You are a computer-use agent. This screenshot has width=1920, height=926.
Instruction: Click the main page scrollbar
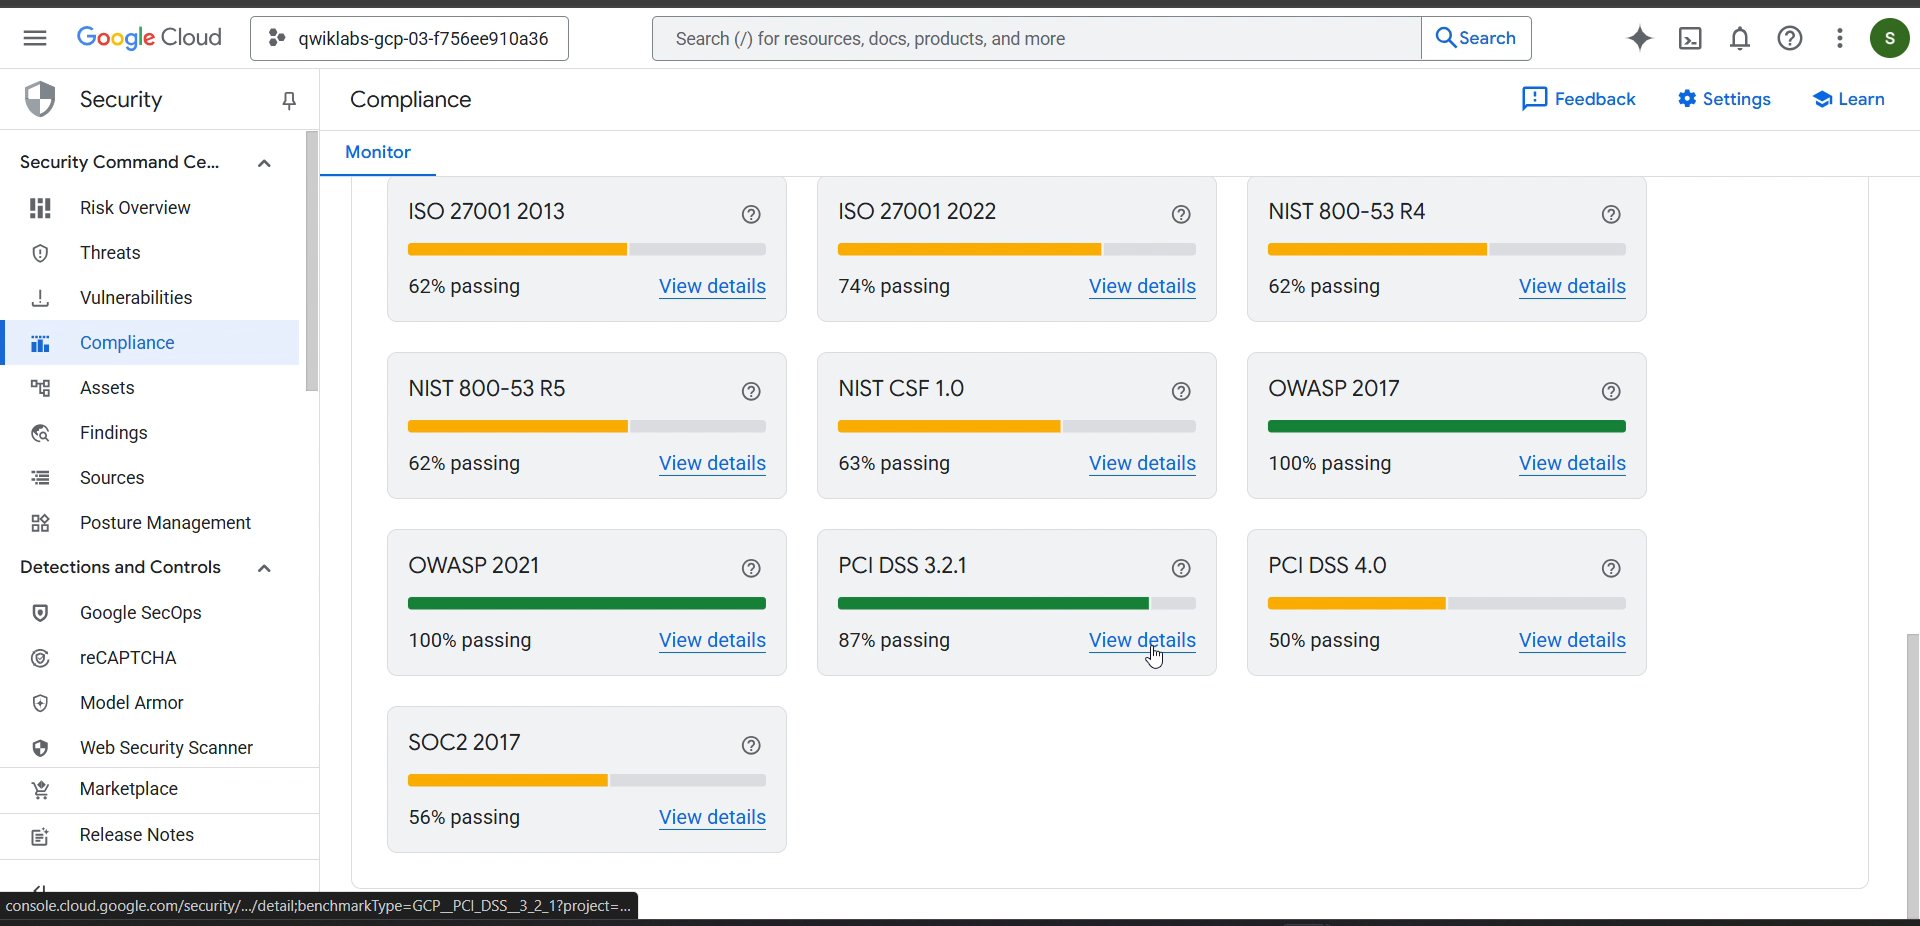[1912, 775]
